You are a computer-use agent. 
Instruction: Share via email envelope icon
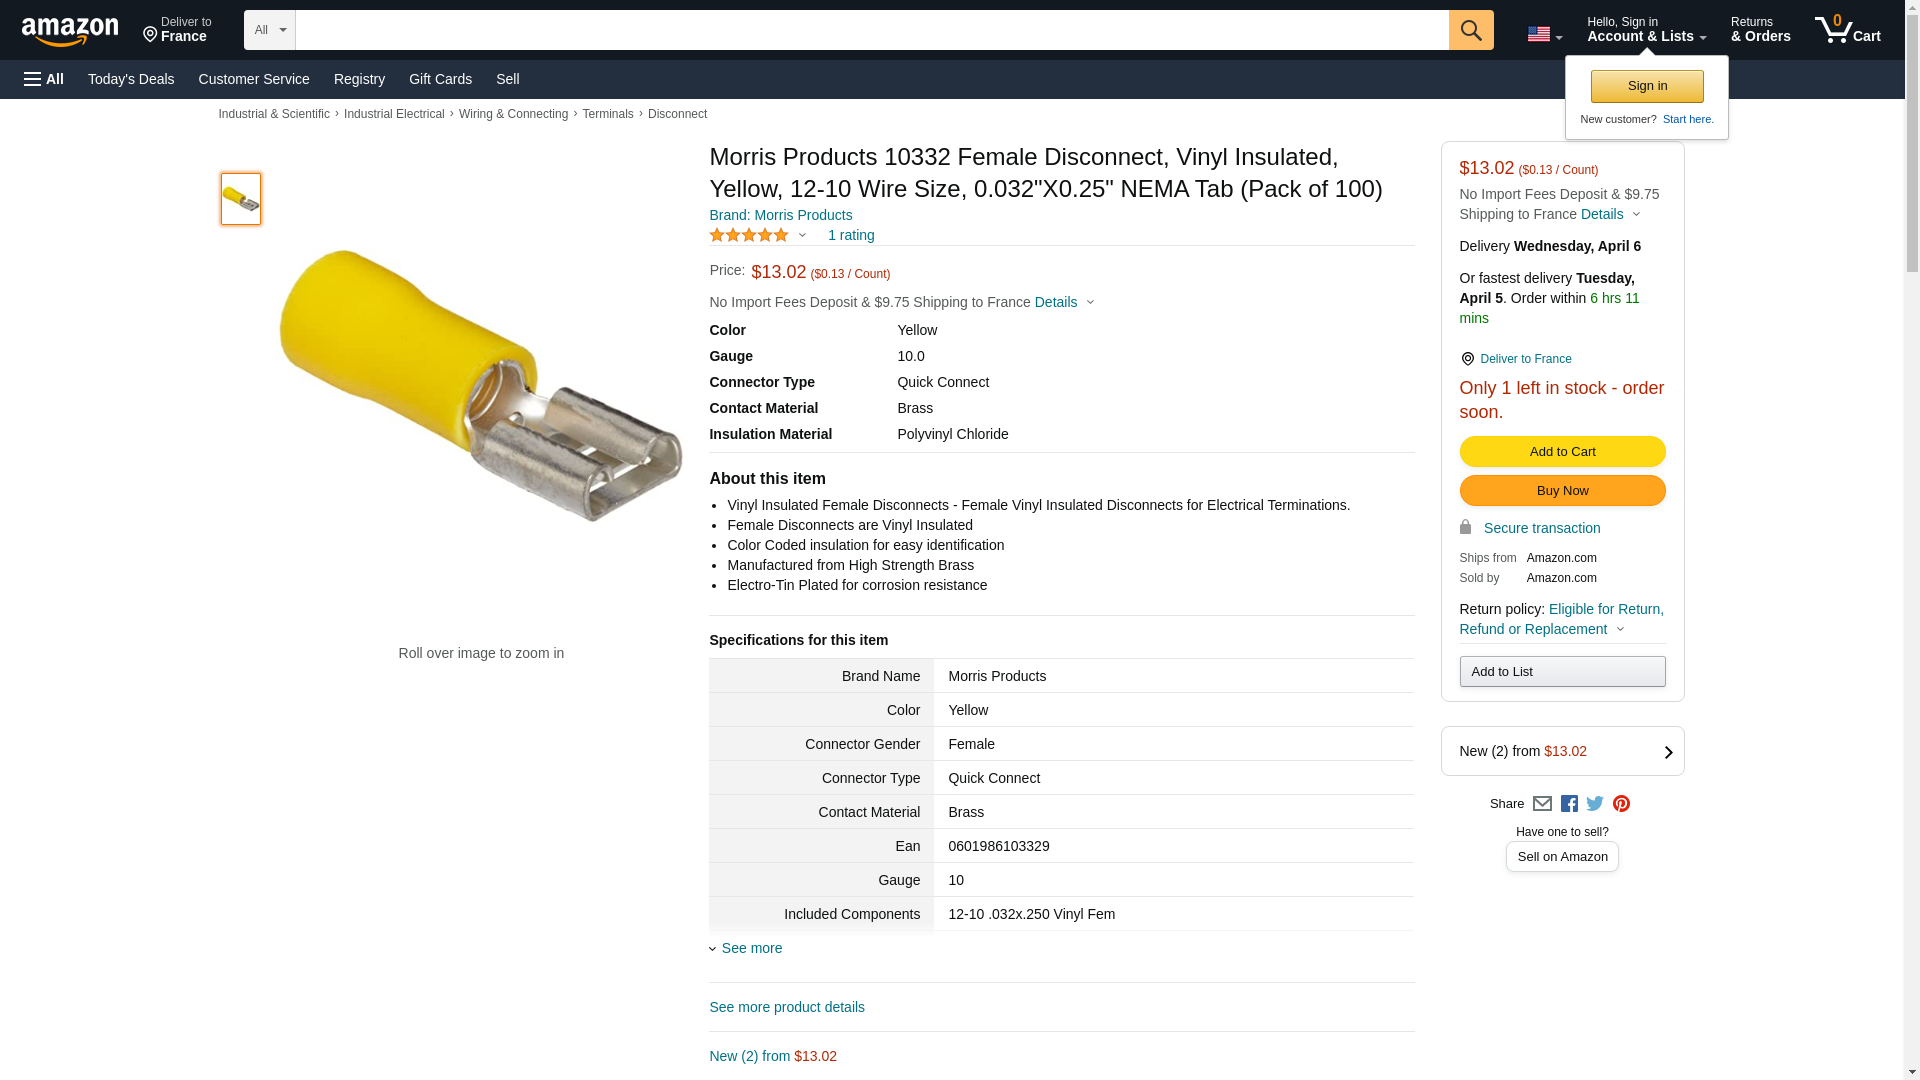[1542, 804]
